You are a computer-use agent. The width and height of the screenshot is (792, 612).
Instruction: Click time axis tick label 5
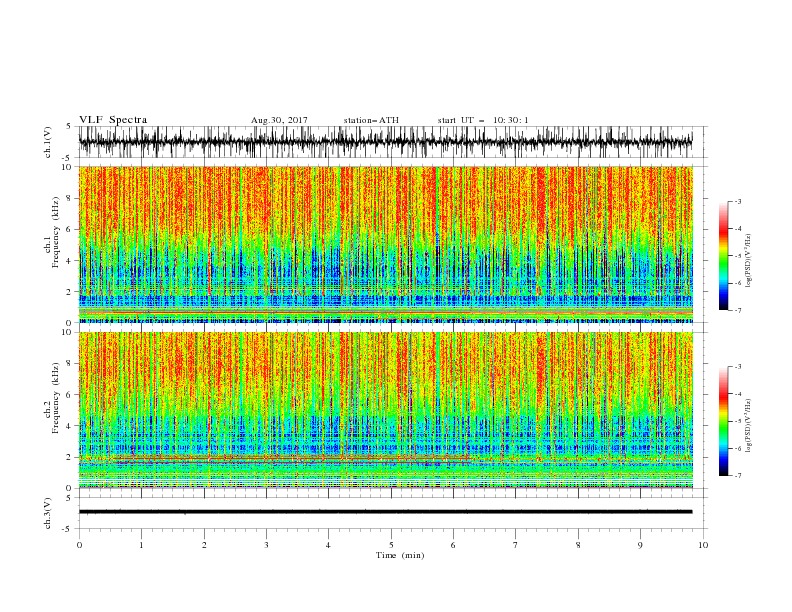(x=391, y=545)
